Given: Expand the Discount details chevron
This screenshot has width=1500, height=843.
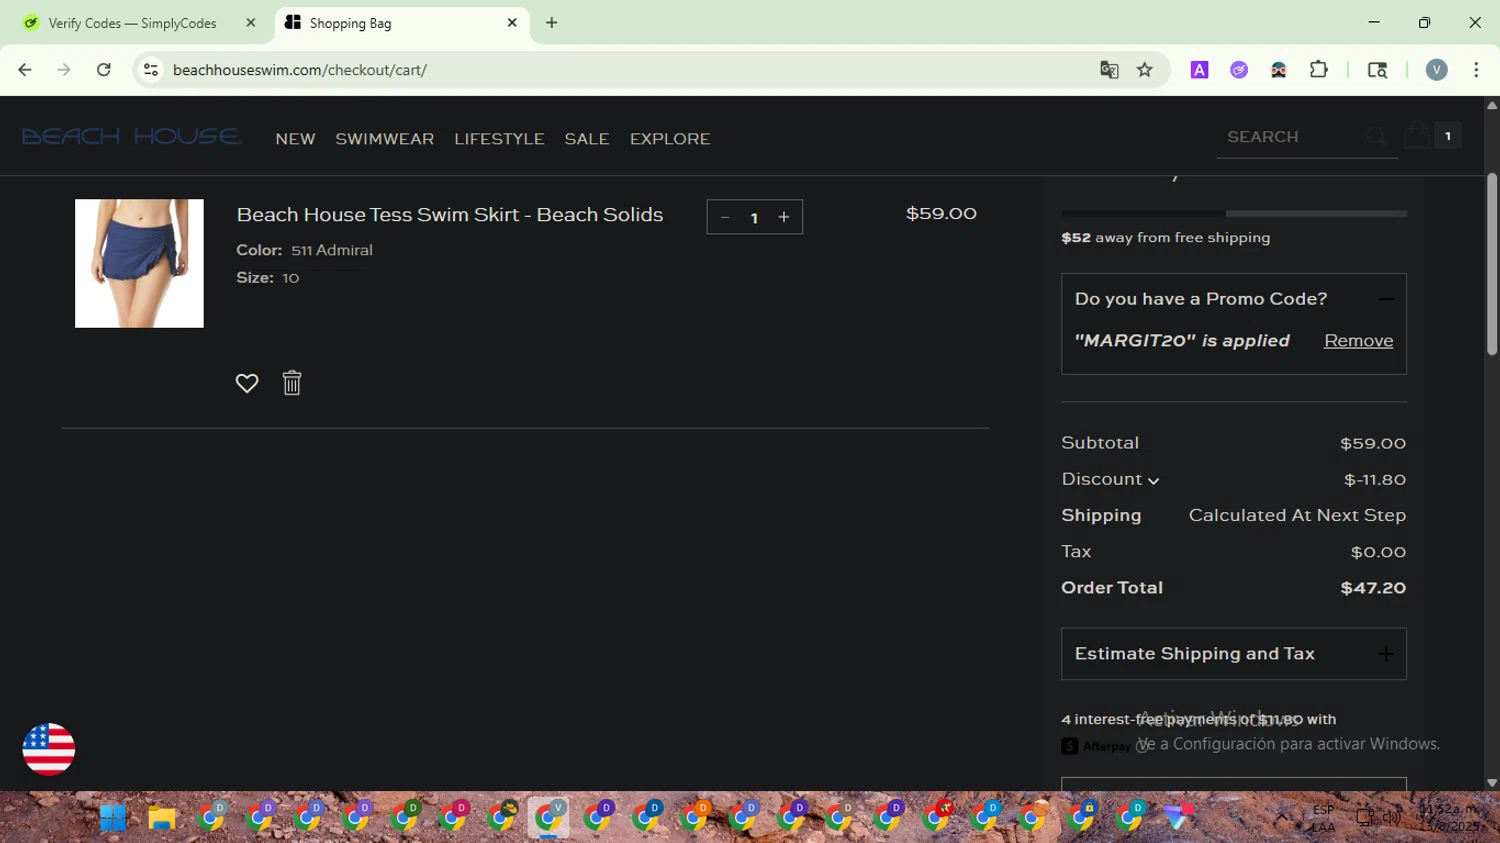Looking at the screenshot, I should [x=1153, y=481].
